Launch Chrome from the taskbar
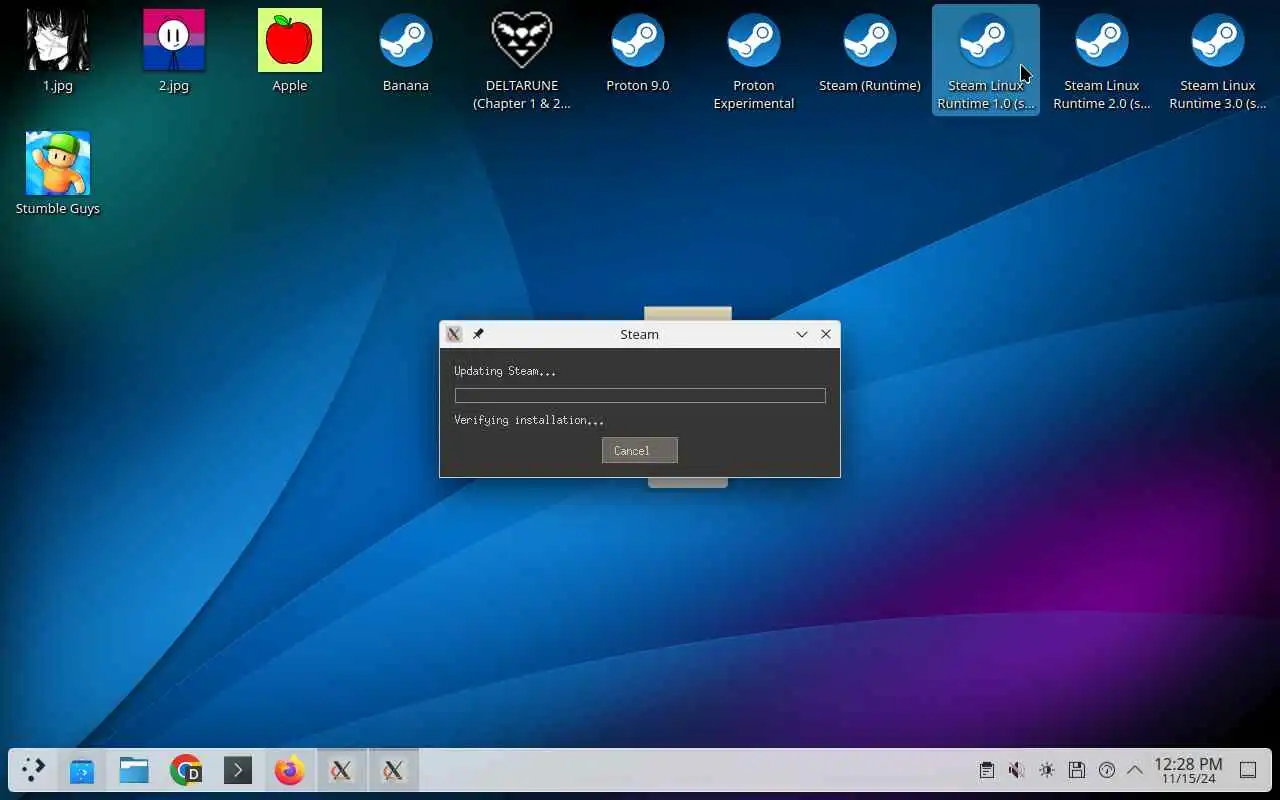The height and width of the screenshot is (800, 1280). pyautogui.click(x=186, y=770)
